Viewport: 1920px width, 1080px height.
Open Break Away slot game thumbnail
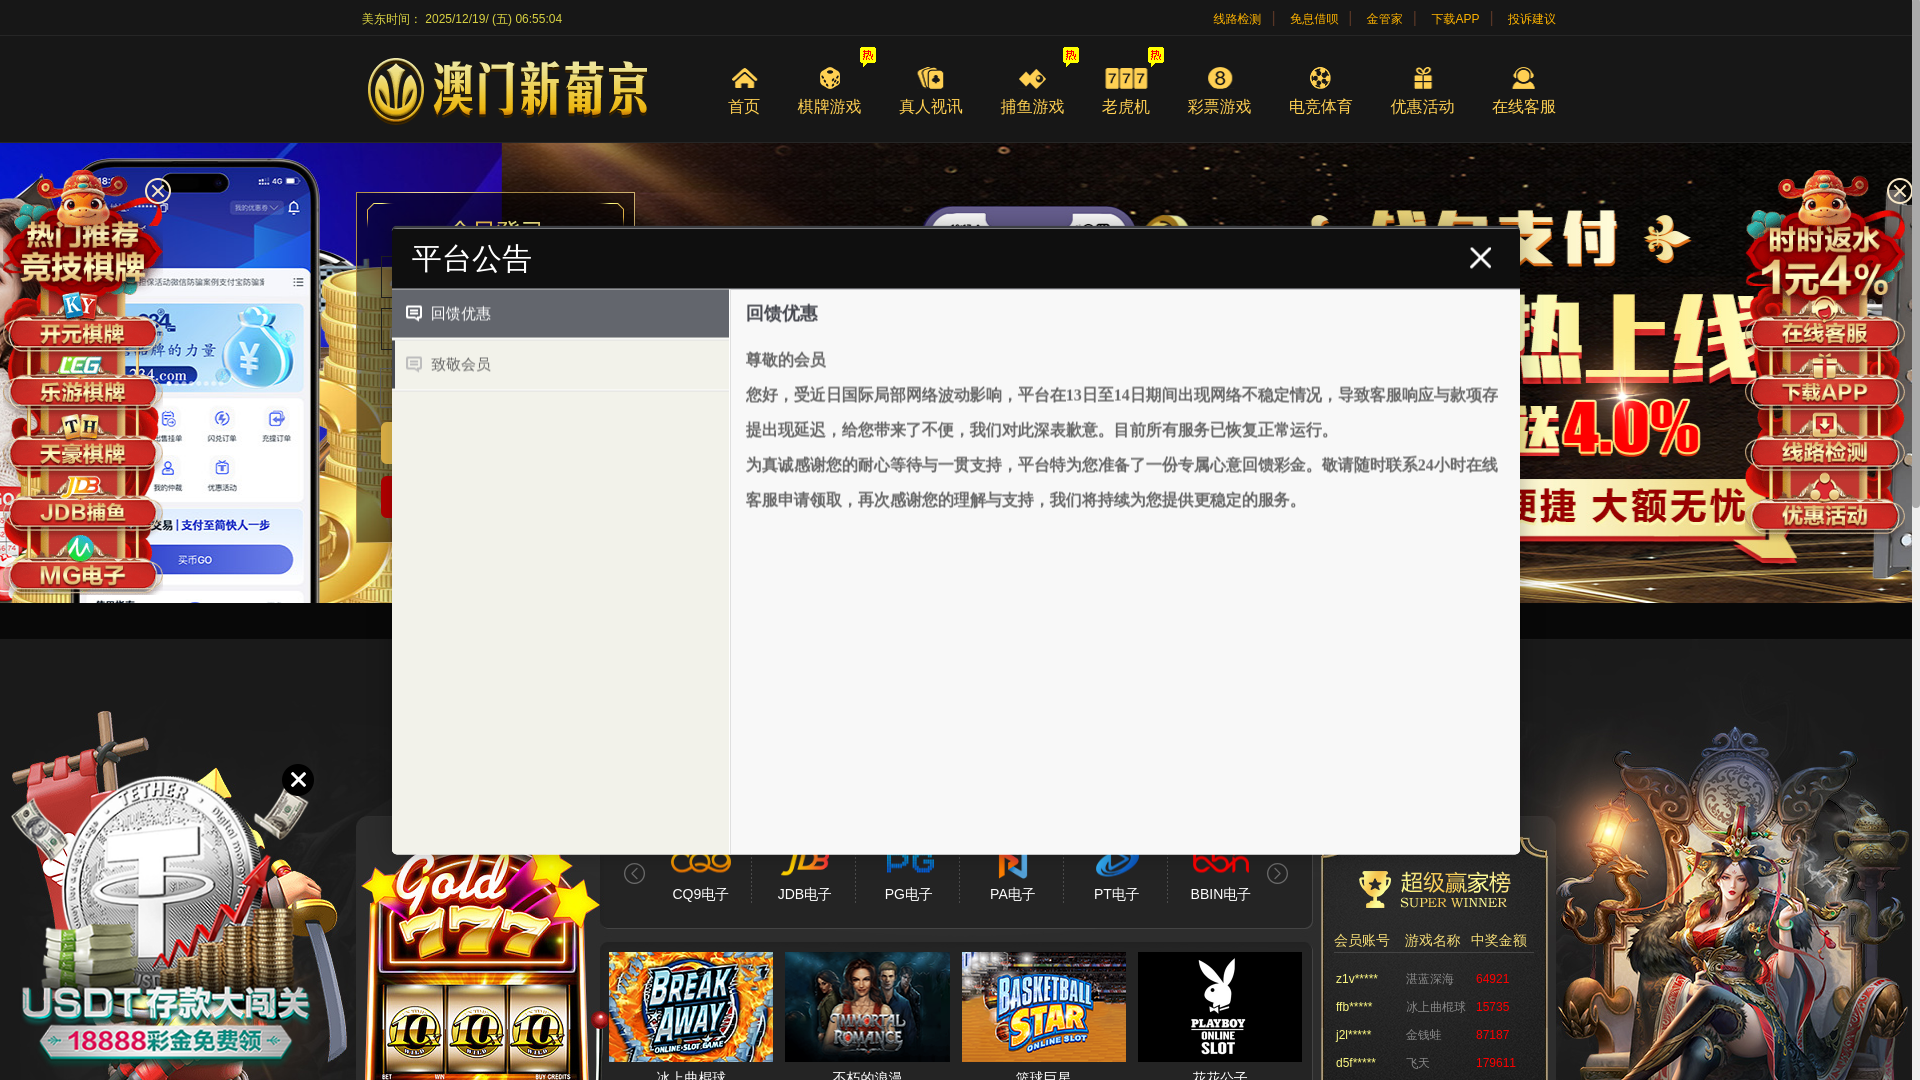691,1007
